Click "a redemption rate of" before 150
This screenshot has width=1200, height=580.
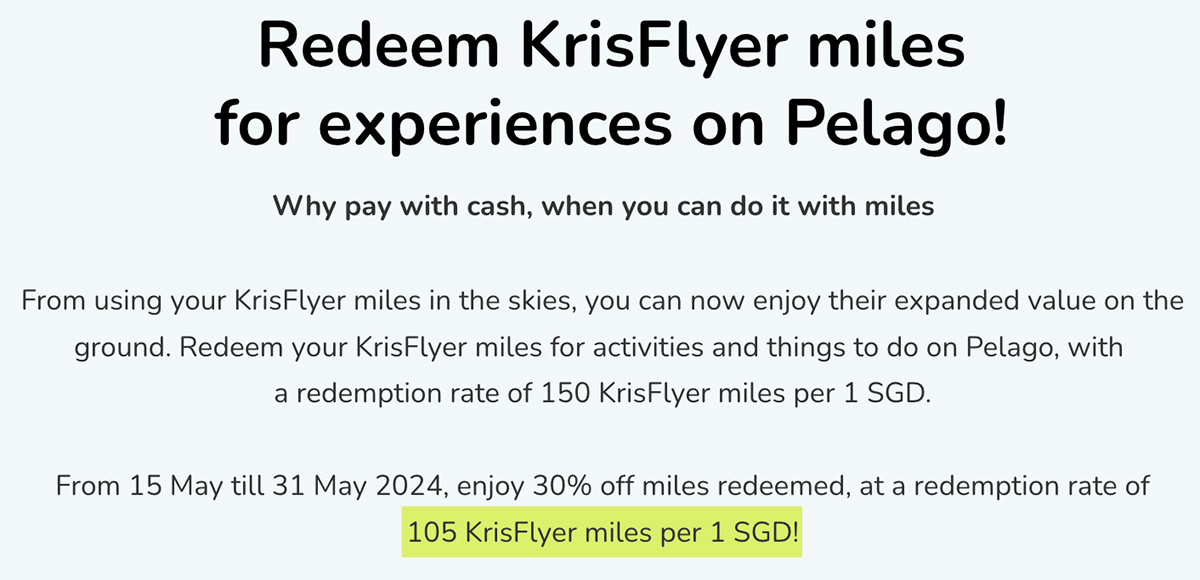click(402, 393)
